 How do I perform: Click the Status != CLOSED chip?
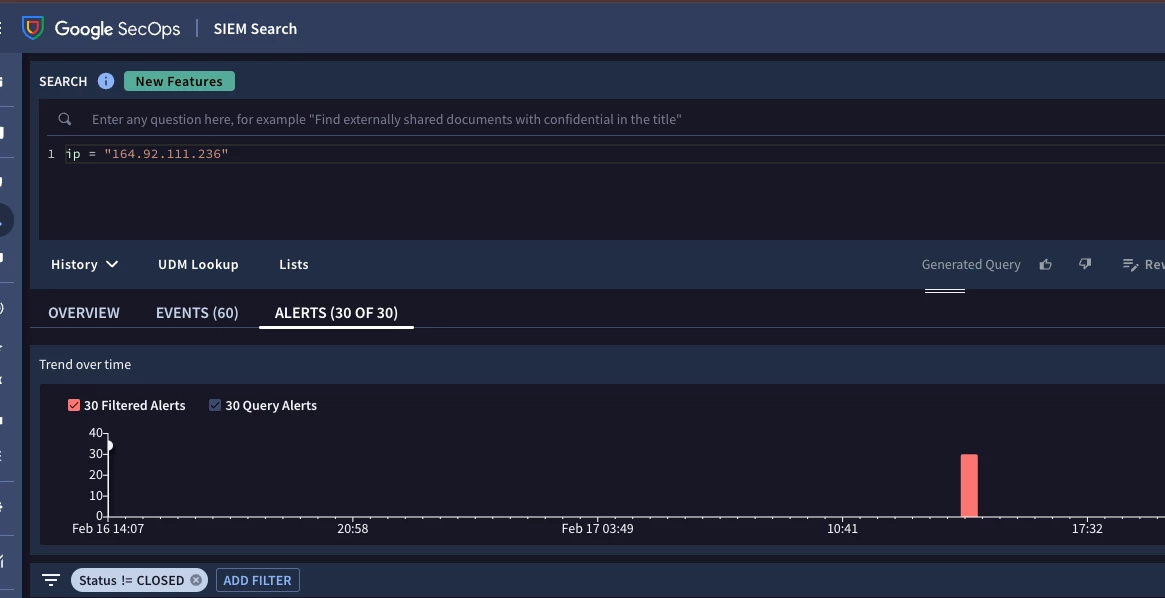132,580
